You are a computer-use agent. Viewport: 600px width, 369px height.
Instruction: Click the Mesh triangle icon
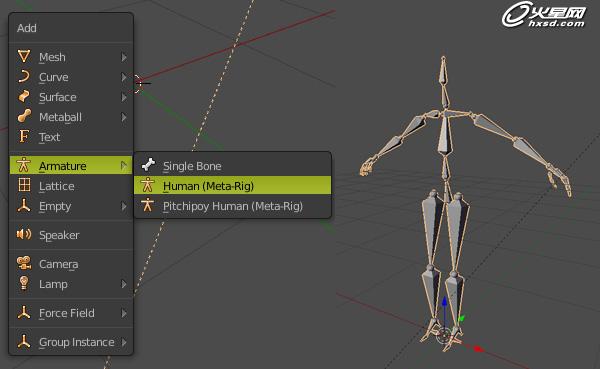click(24, 56)
